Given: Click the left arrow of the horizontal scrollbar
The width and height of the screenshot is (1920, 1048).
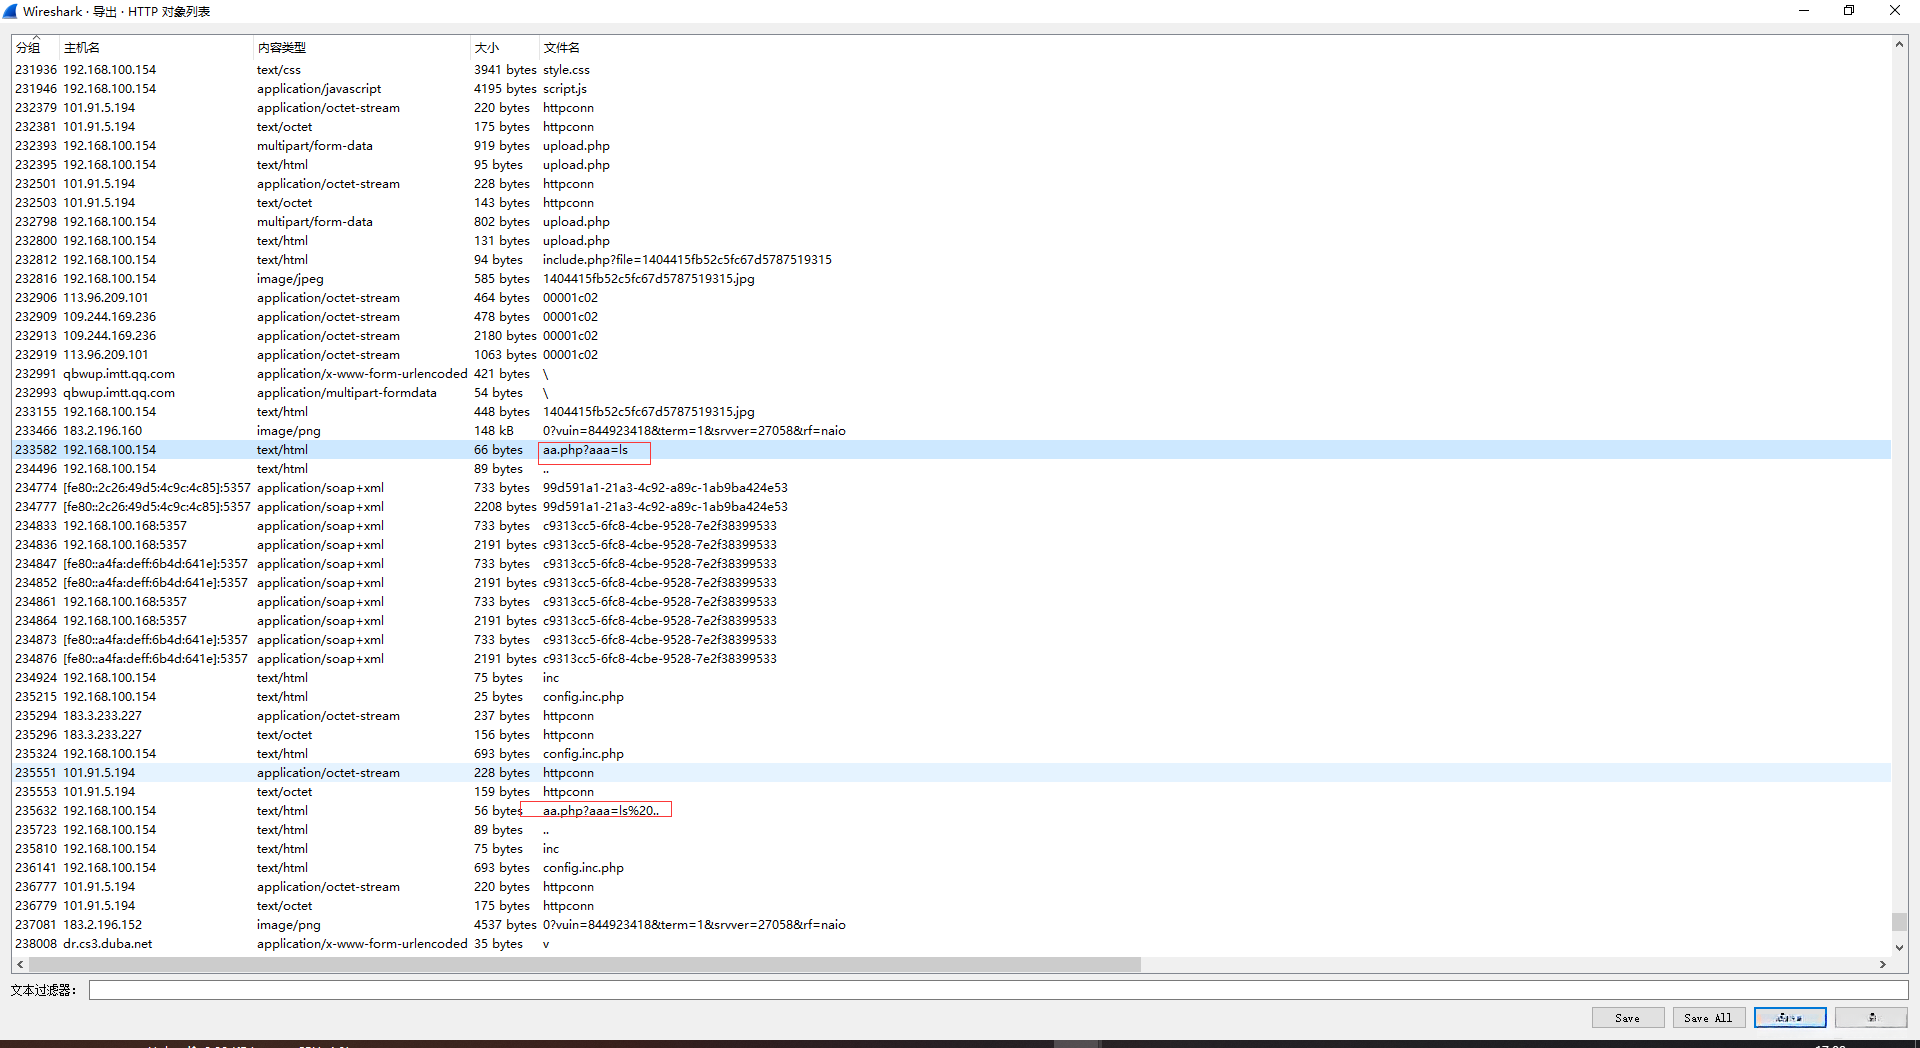Looking at the screenshot, I should [x=20, y=965].
